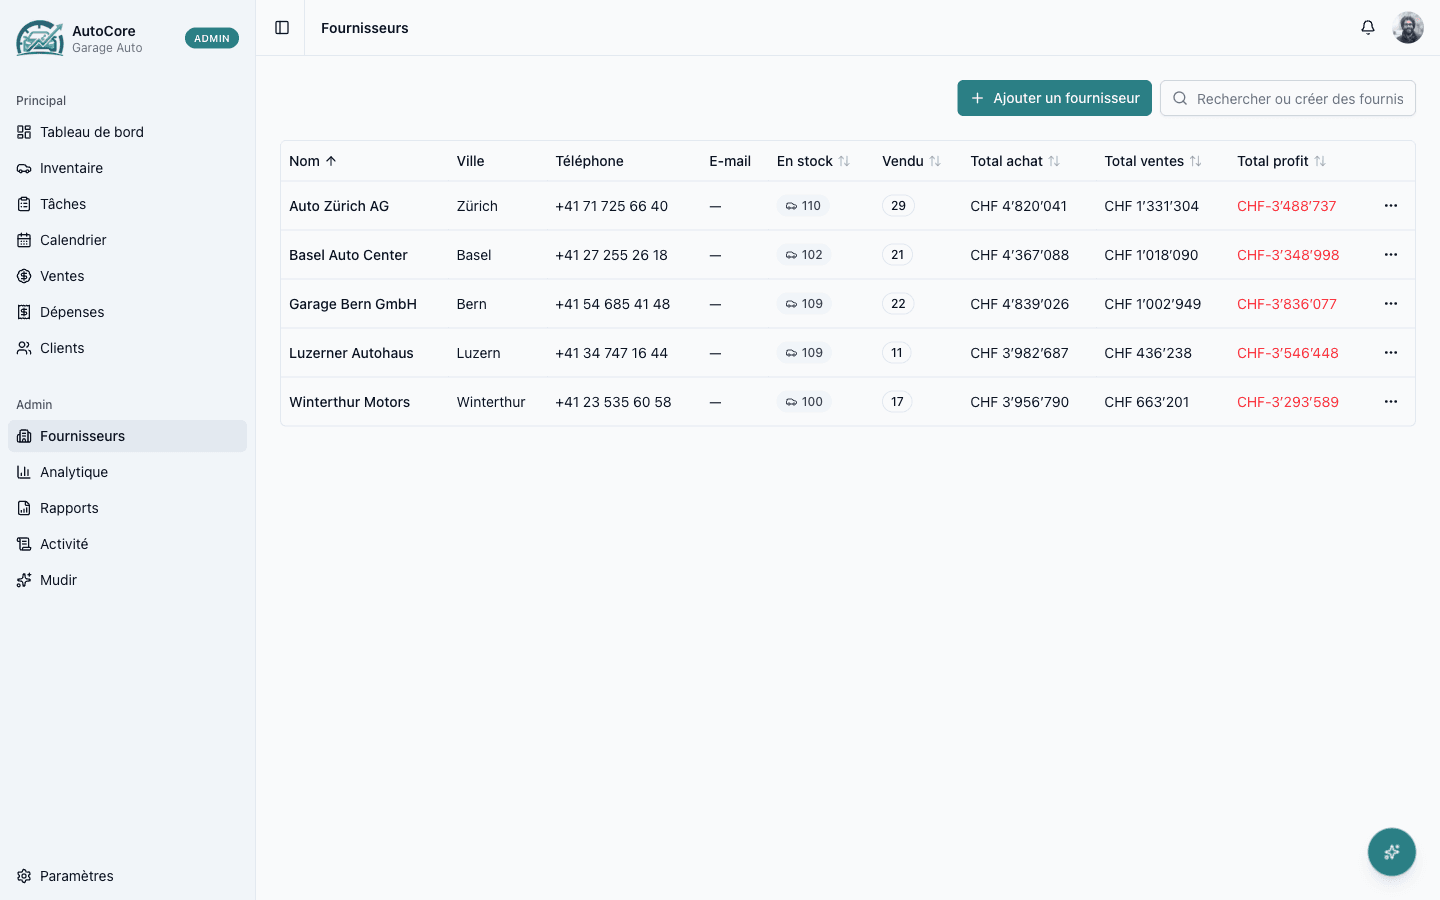Open the Garage Bern GmbH supplier

point(352,304)
